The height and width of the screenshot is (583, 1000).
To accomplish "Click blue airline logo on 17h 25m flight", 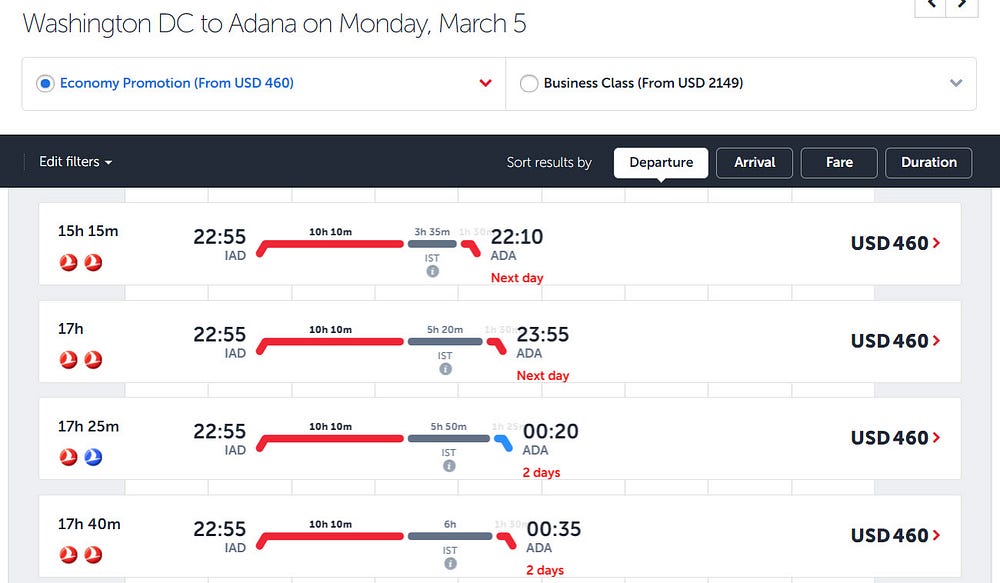I will tap(93, 457).
